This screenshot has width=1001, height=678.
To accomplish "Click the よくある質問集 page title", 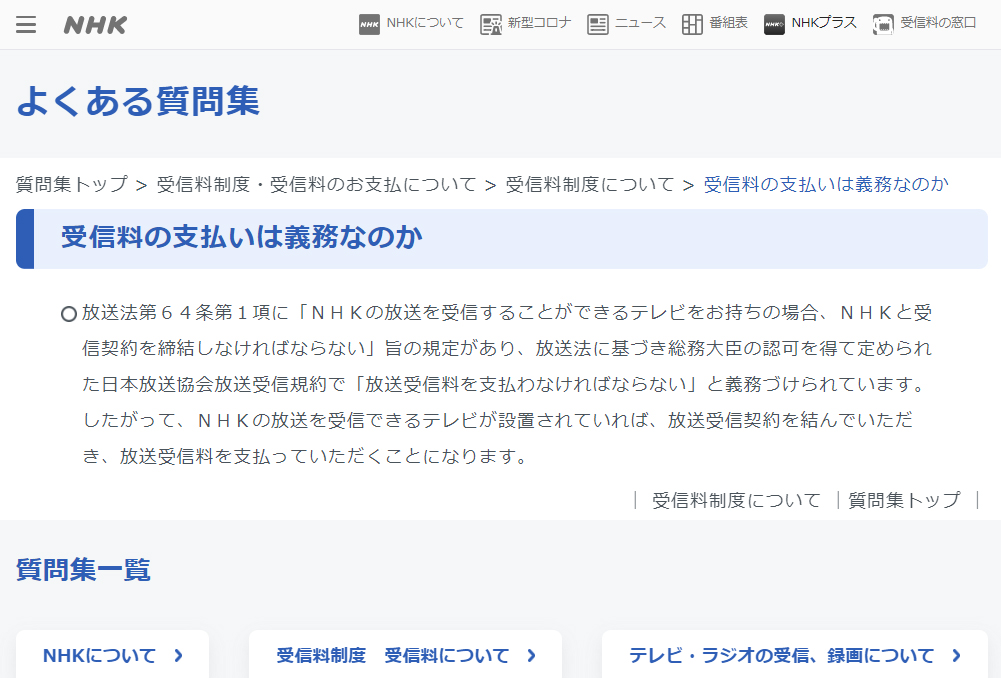I will tap(138, 101).
